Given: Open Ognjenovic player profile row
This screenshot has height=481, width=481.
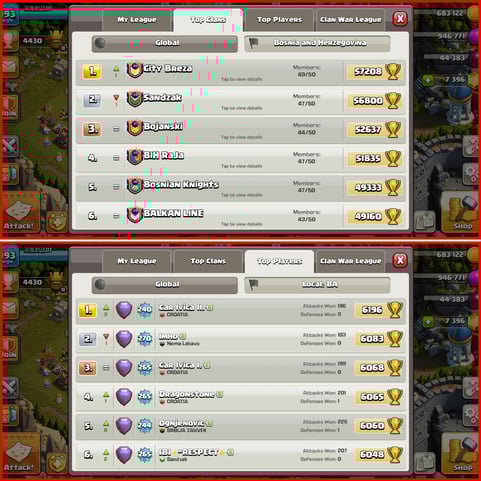Looking at the screenshot, I should pos(241,426).
